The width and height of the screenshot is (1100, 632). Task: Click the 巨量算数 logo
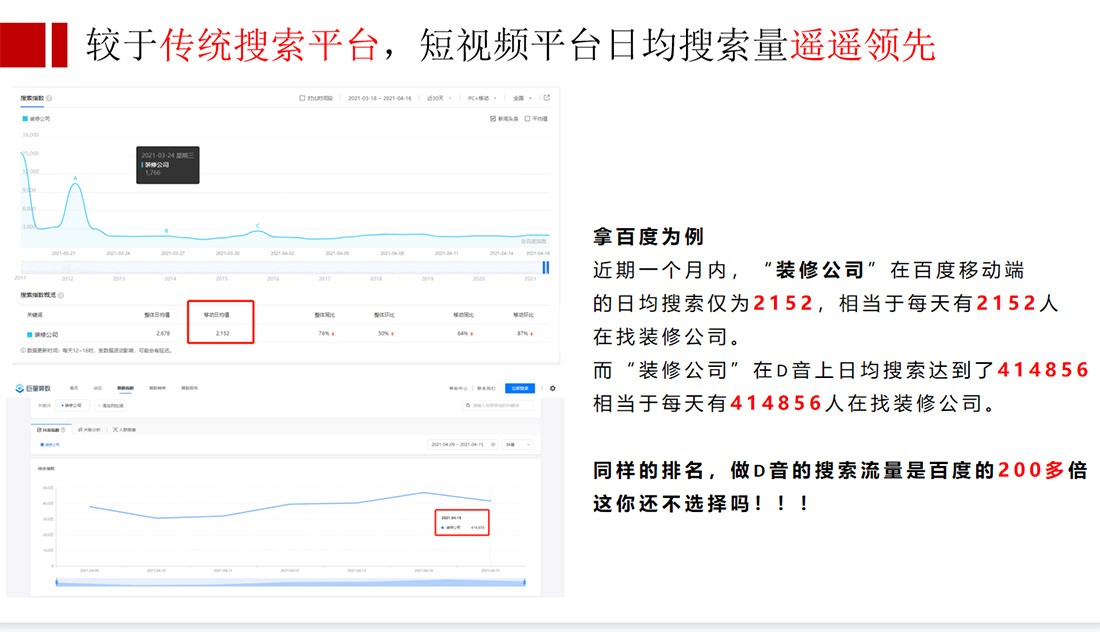32,388
